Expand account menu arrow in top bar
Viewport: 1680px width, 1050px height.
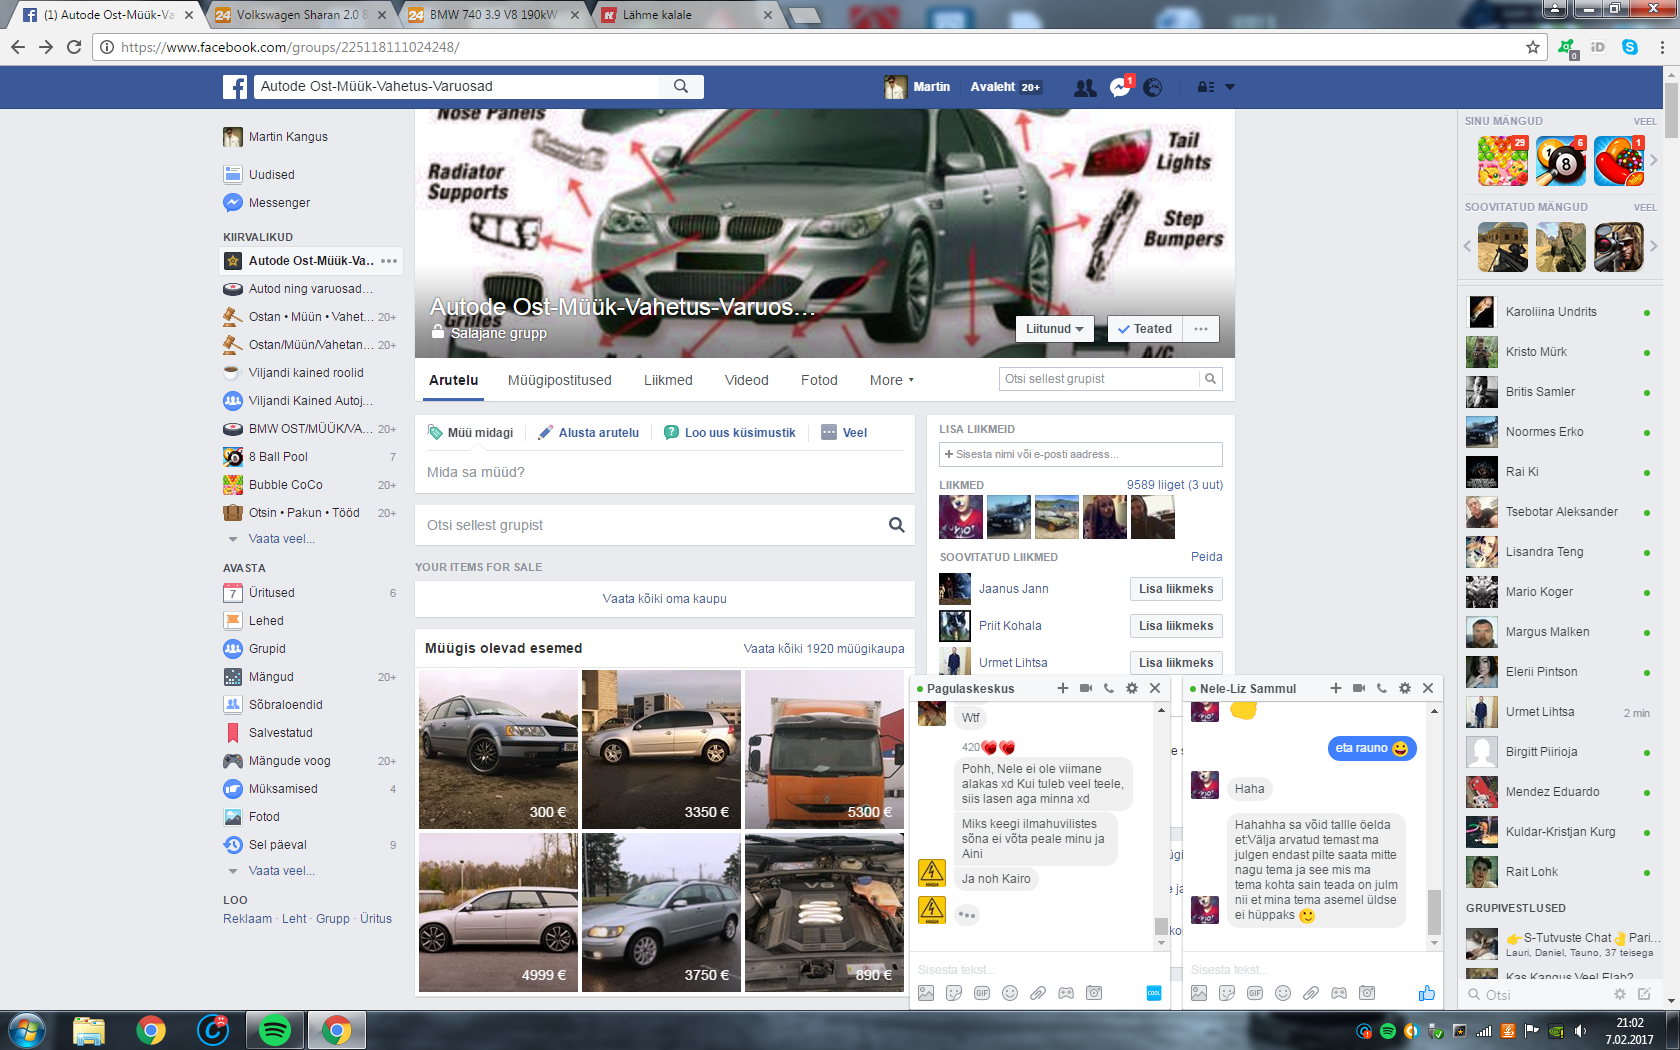click(1230, 87)
